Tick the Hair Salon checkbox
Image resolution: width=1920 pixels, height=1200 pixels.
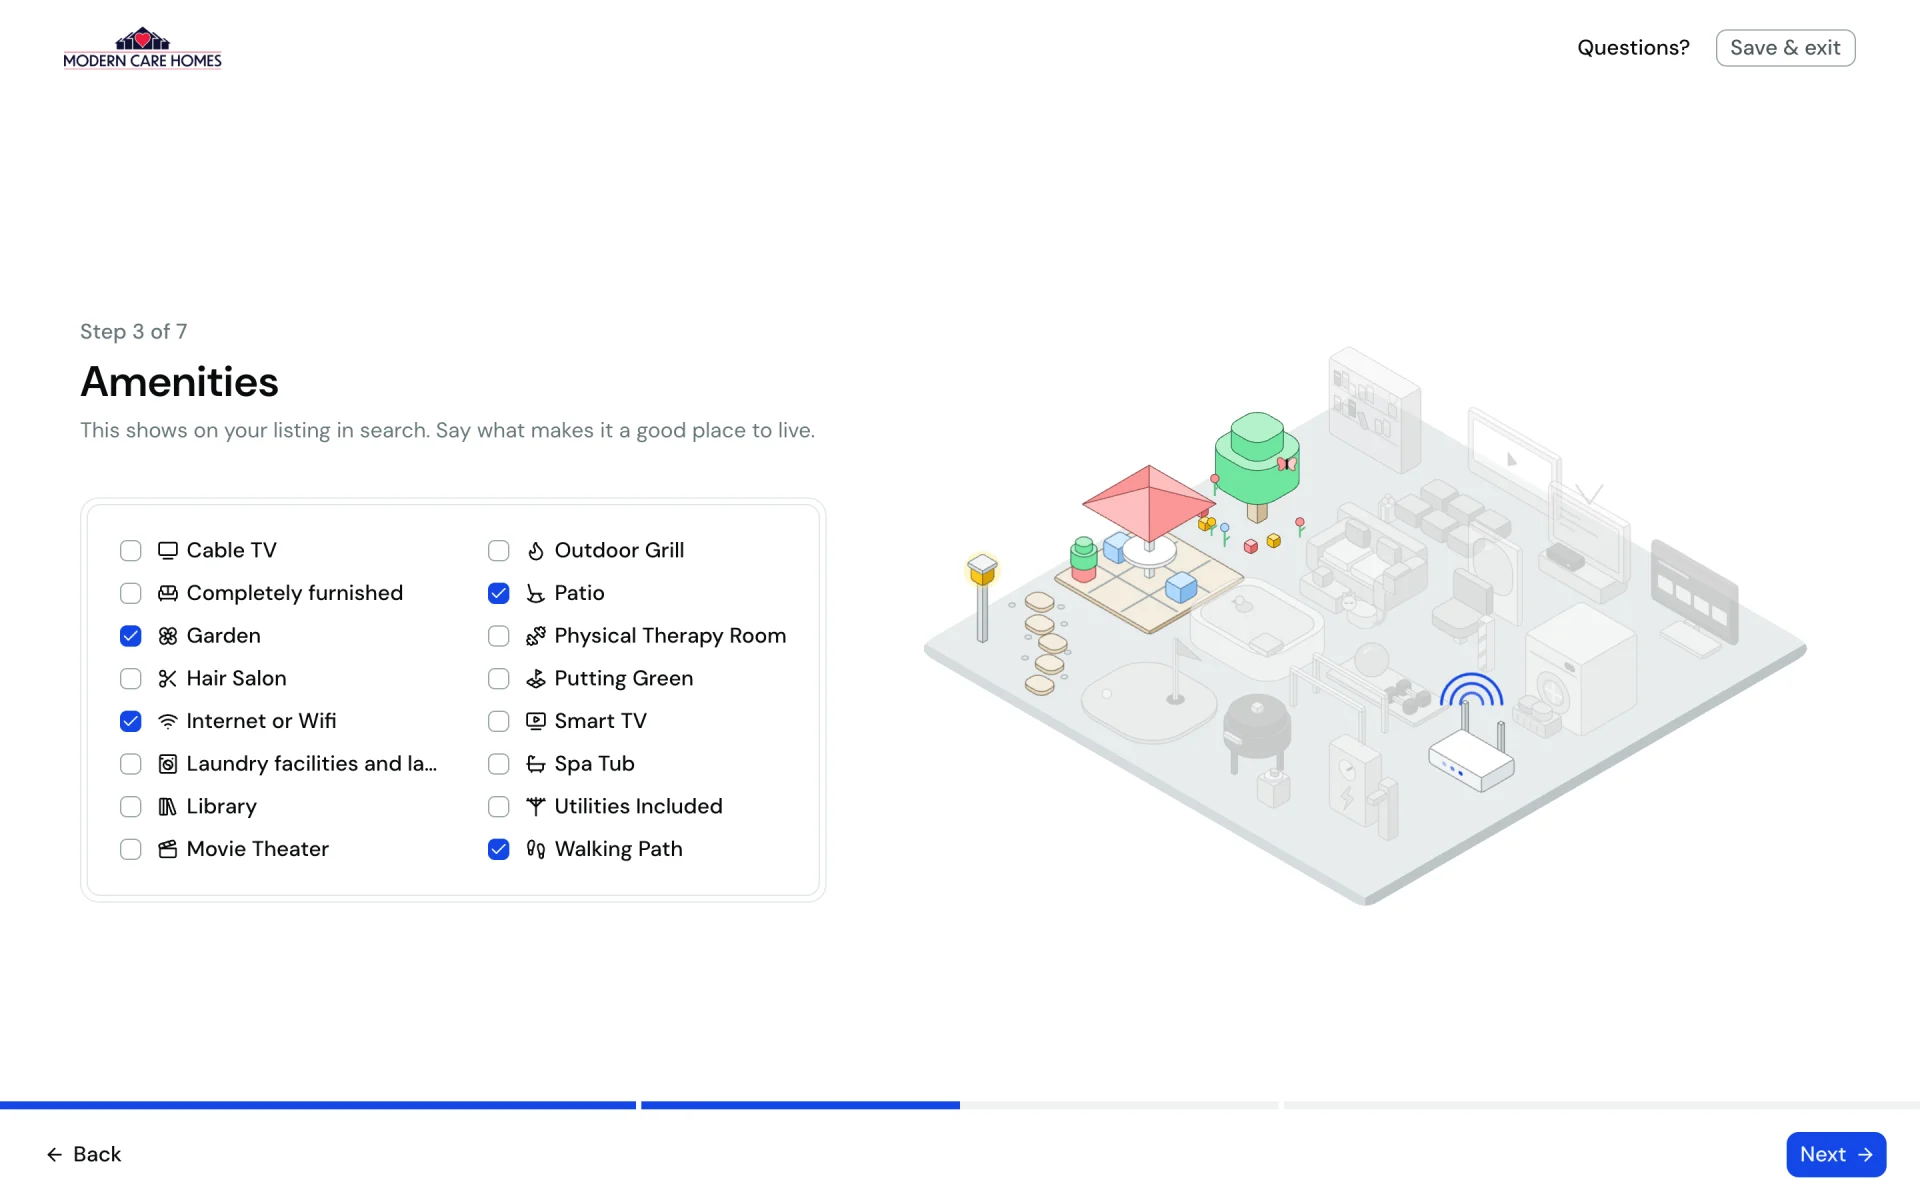point(131,679)
